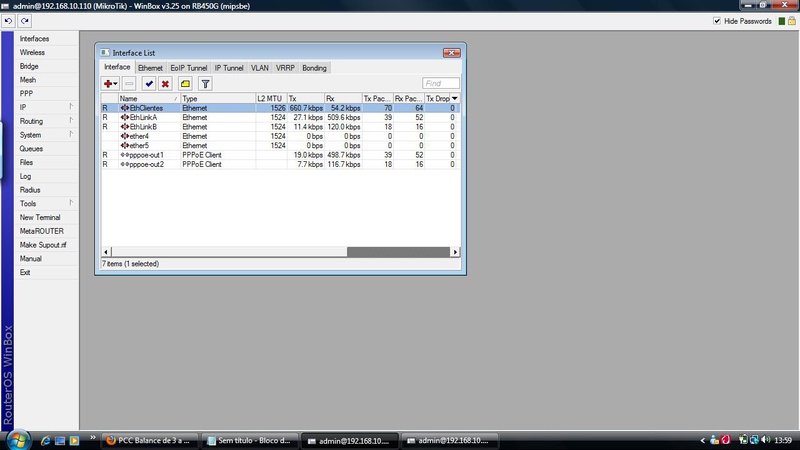Viewport: 800px width, 450px height.
Task: Show hidden tray icons chevron
Action: tap(703, 440)
